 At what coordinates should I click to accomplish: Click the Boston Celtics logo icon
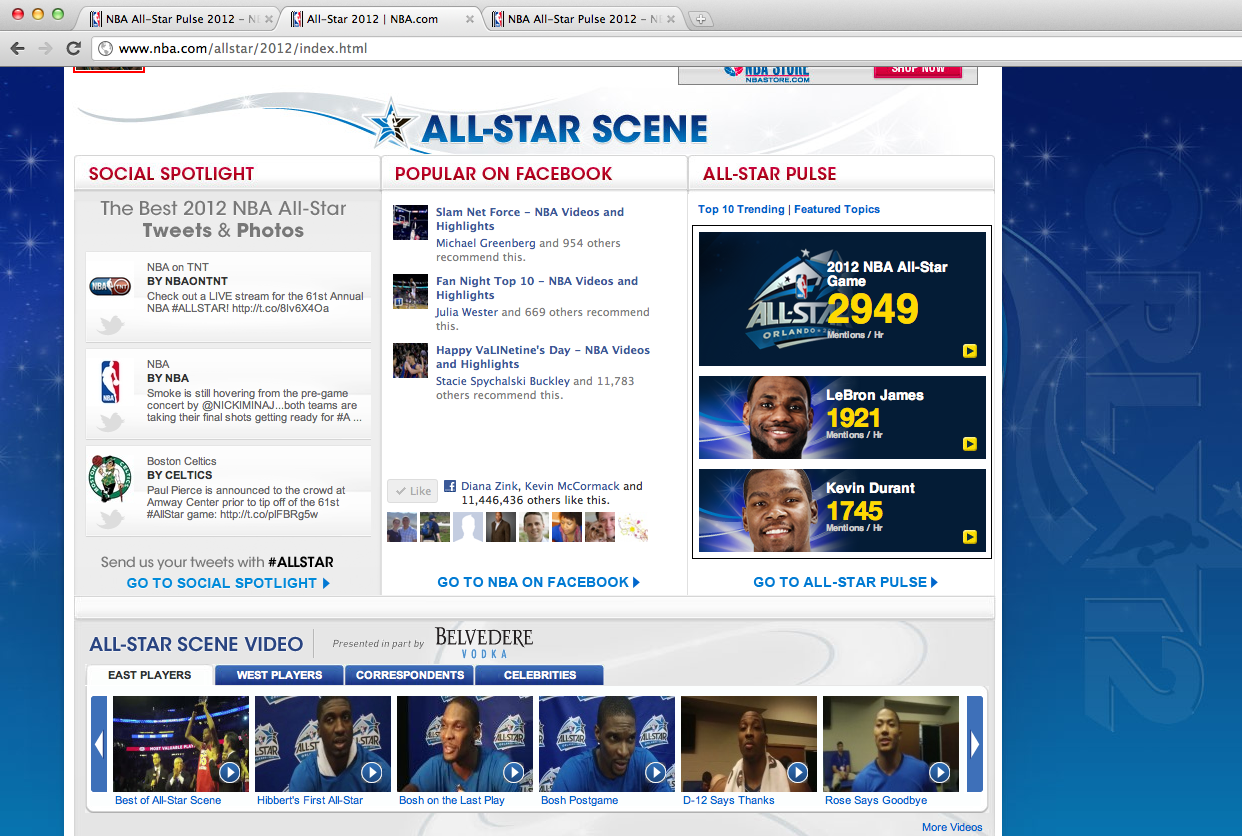tap(110, 478)
